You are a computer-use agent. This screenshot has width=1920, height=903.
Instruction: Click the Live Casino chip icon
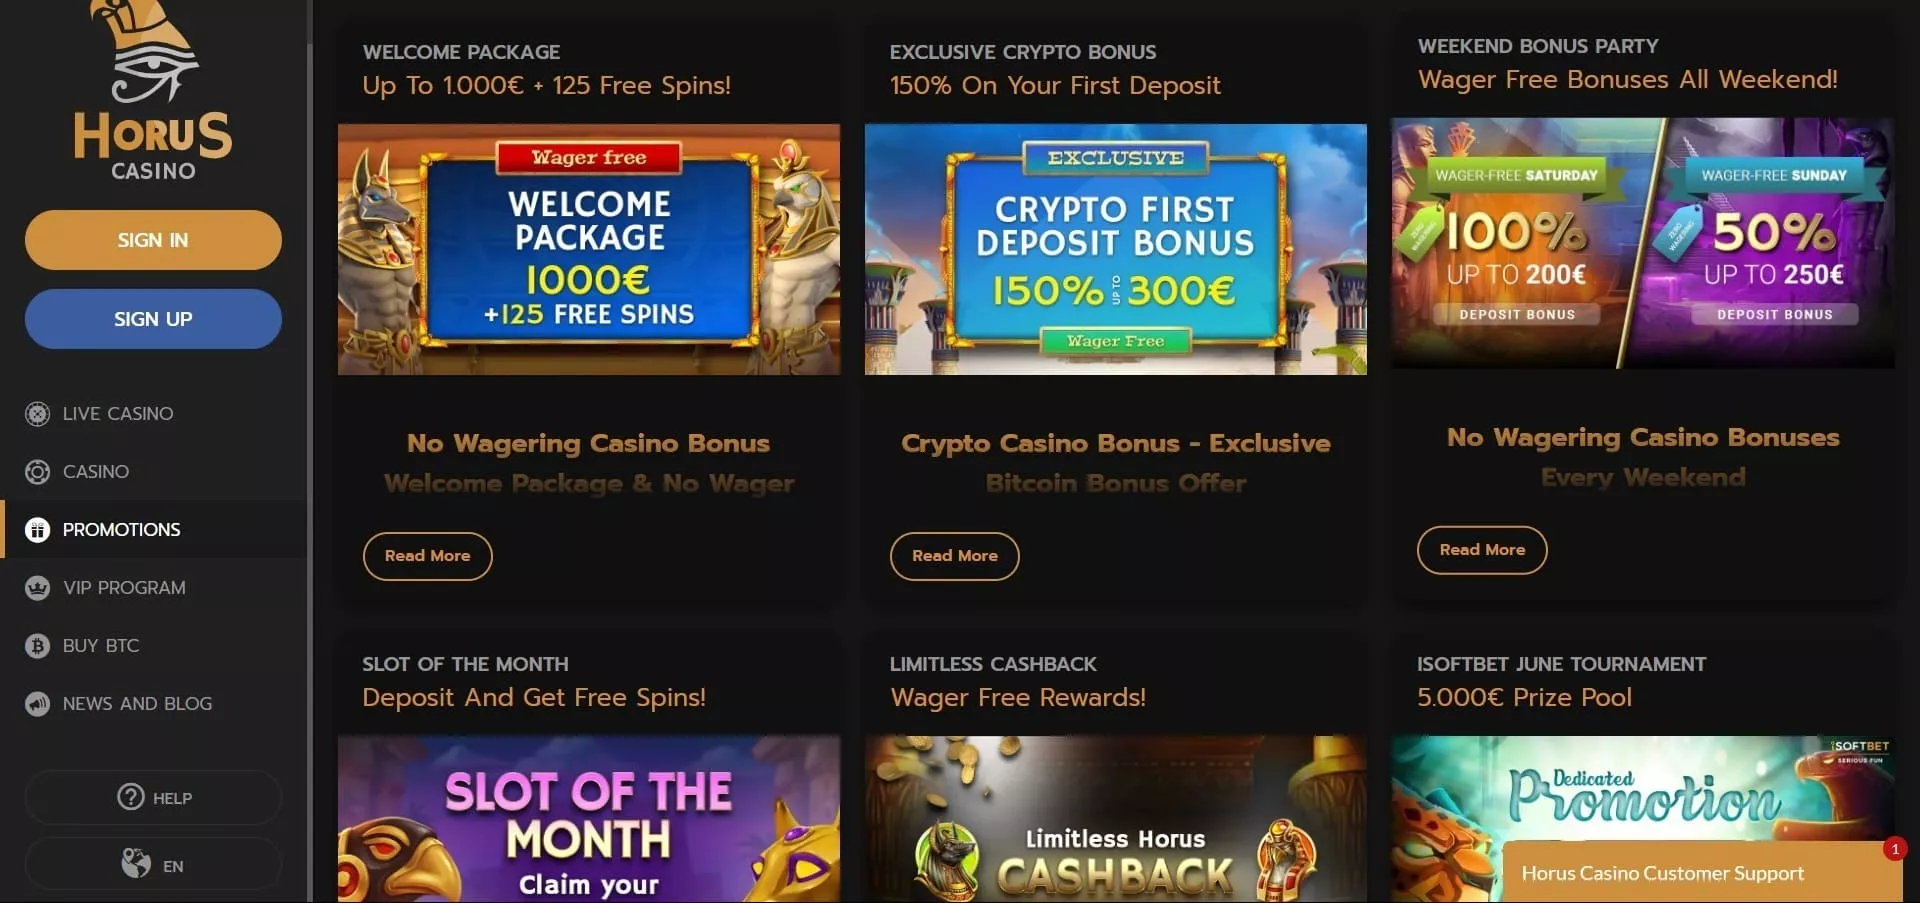[x=37, y=414]
